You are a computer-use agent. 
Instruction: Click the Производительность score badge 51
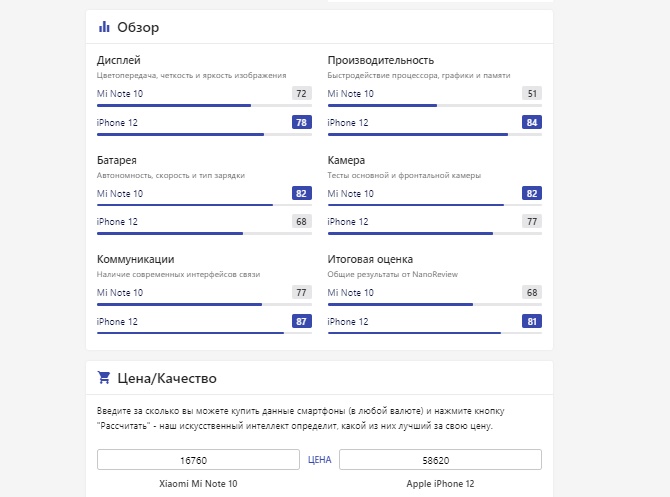click(x=532, y=93)
